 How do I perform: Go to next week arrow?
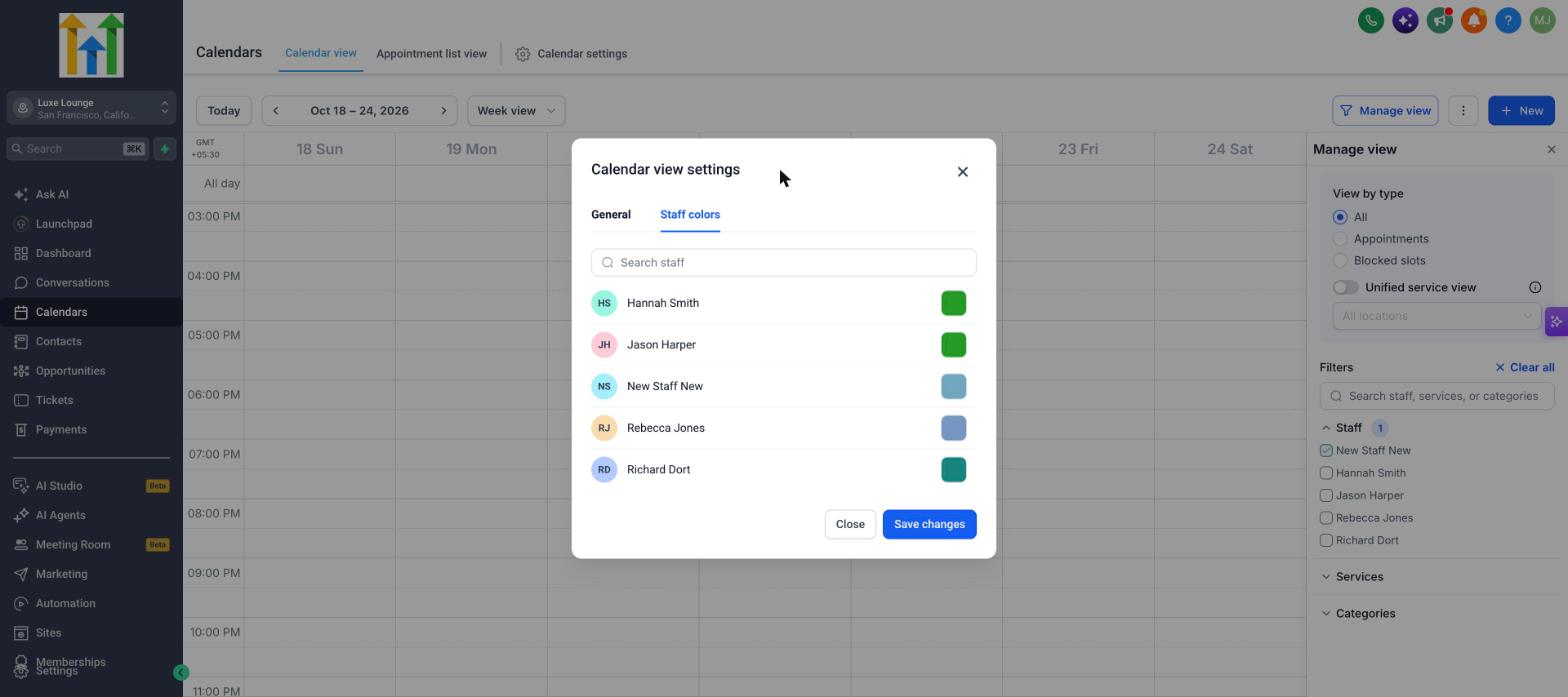[x=444, y=111]
